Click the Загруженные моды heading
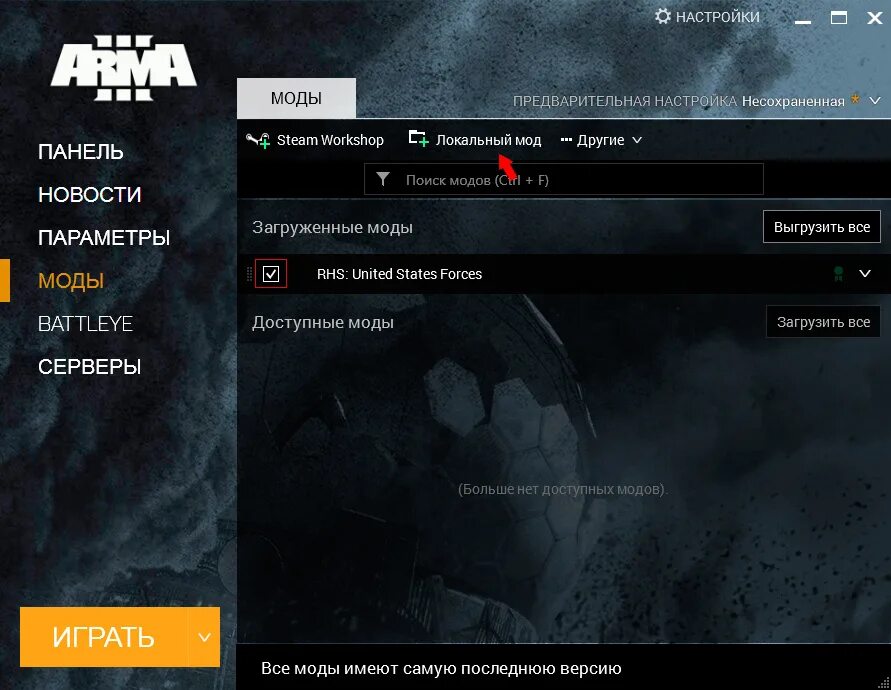 click(332, 227)
